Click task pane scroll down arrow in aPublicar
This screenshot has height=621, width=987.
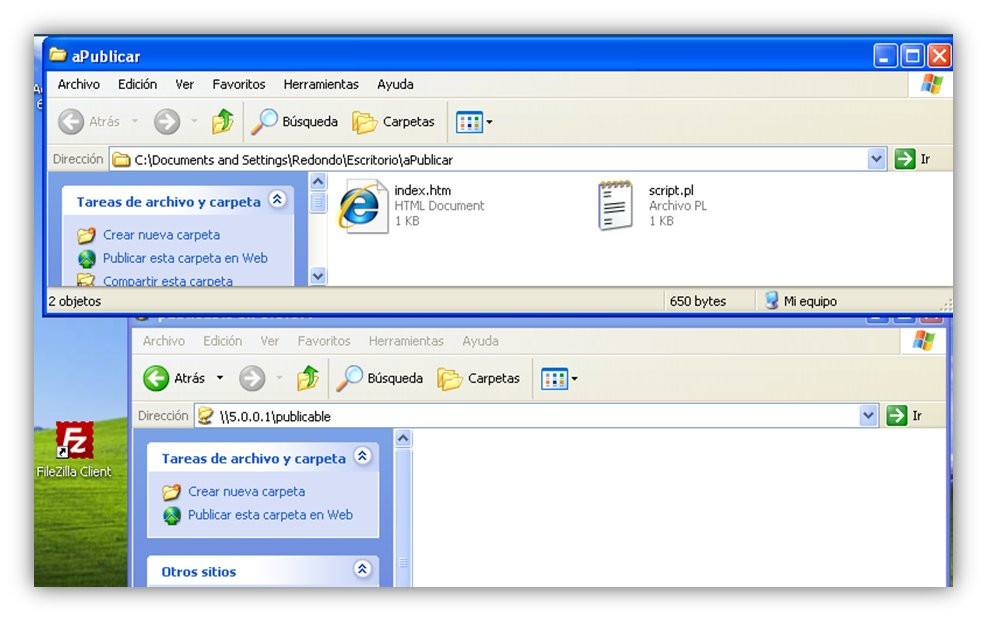click(319, 276)
